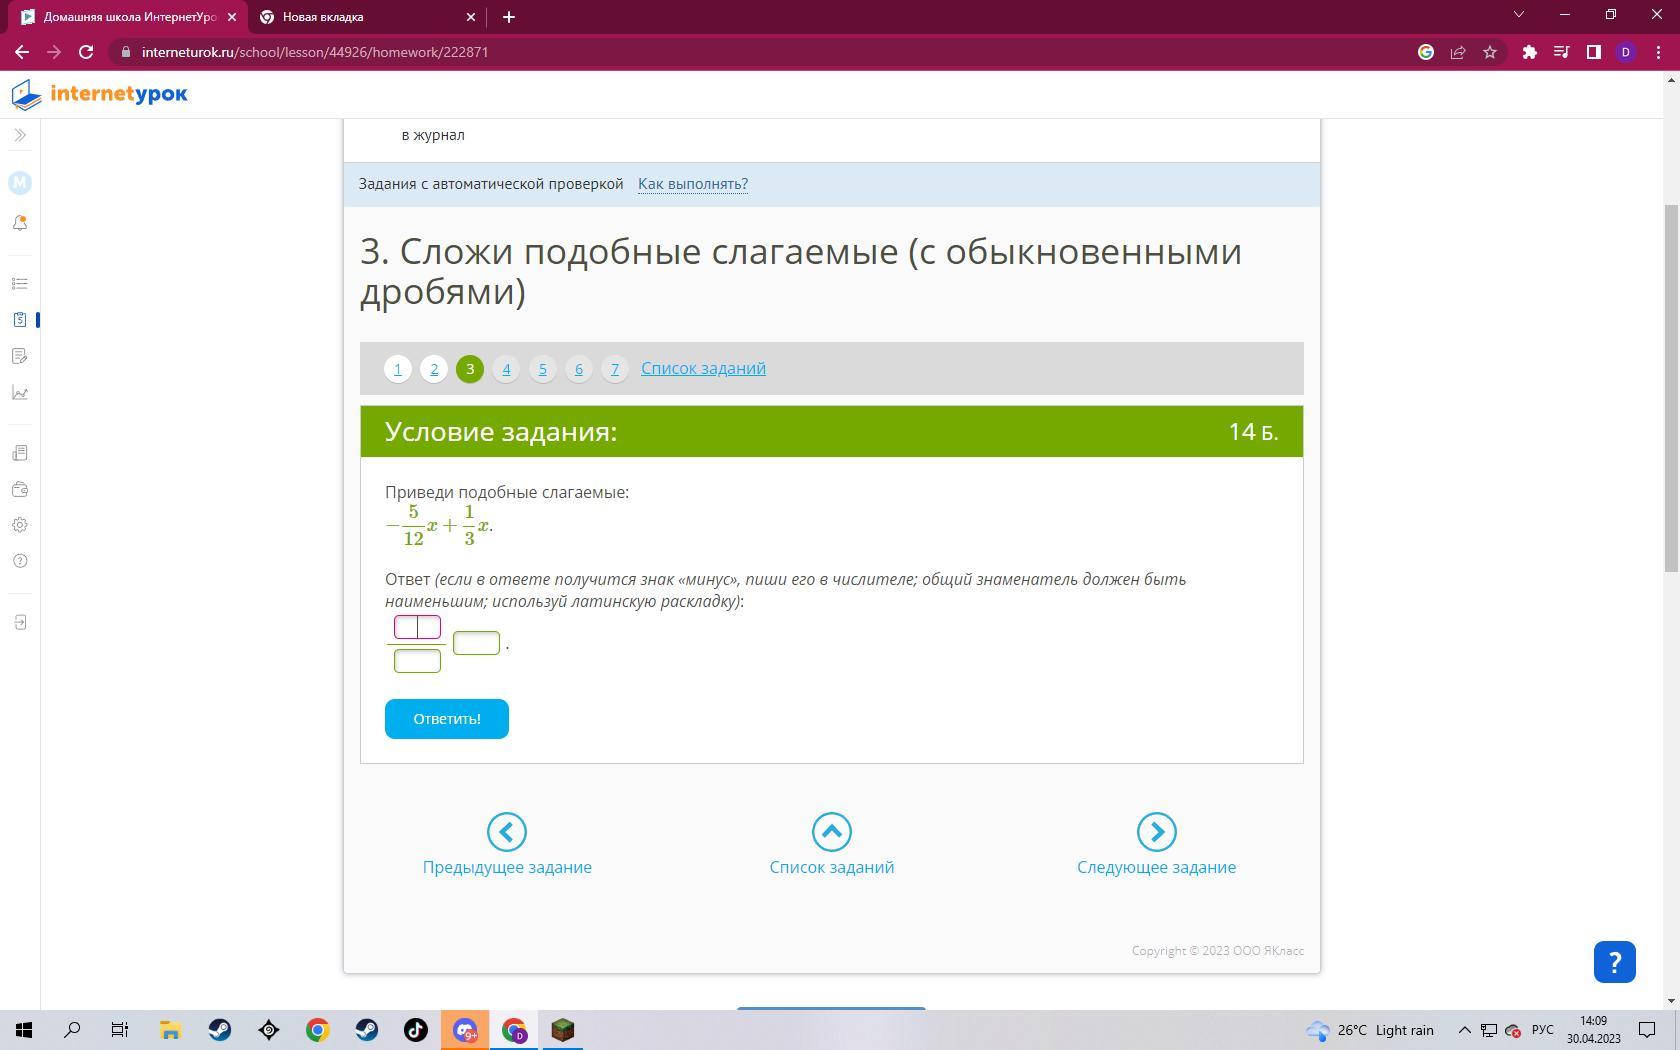Go to 'Предыдущее задание'
1680x1050 pixels.
[x=506, y=845]
